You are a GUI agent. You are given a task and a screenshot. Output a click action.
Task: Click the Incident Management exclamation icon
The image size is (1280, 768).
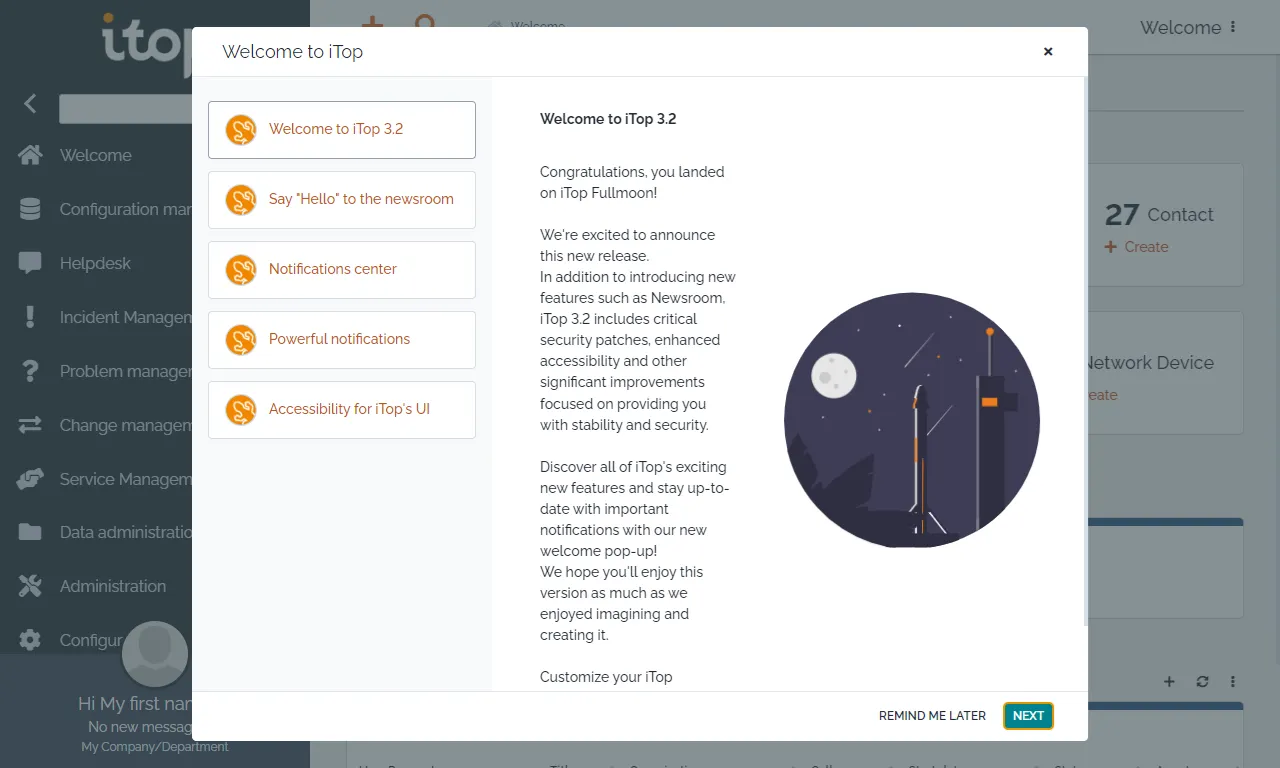[30, 317]
